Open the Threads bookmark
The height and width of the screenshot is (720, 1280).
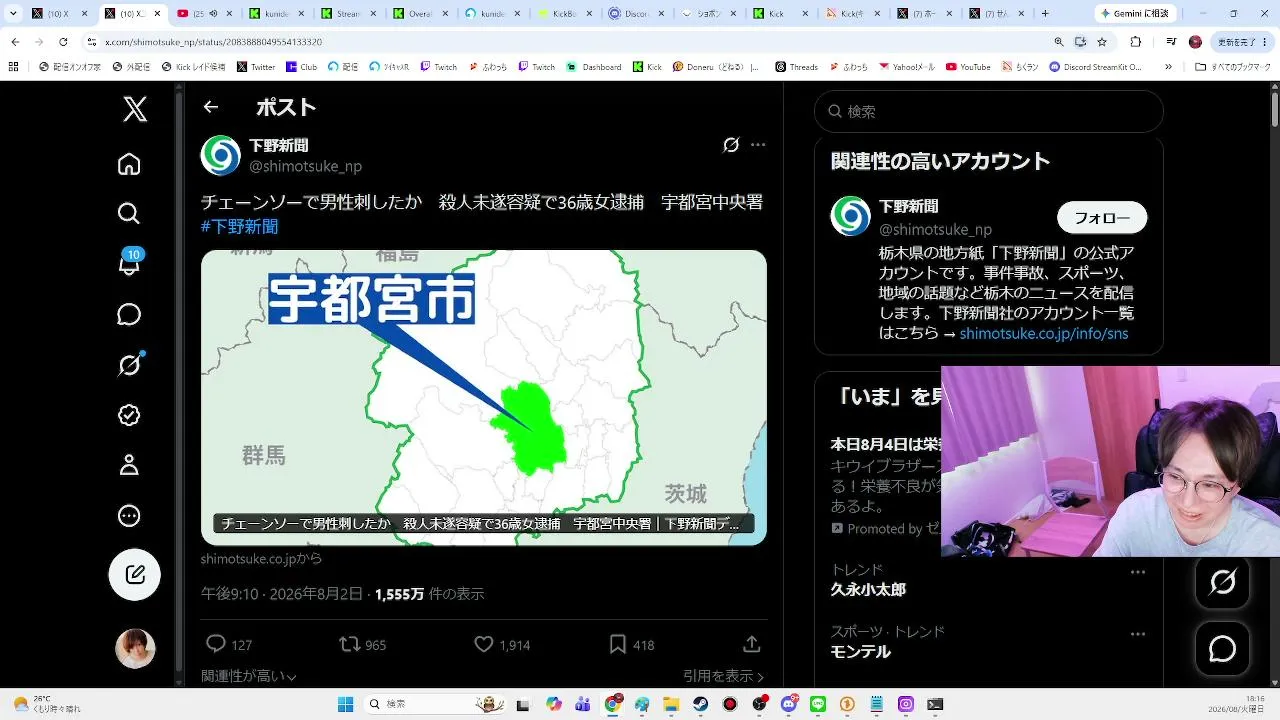(x=797, y=67)
